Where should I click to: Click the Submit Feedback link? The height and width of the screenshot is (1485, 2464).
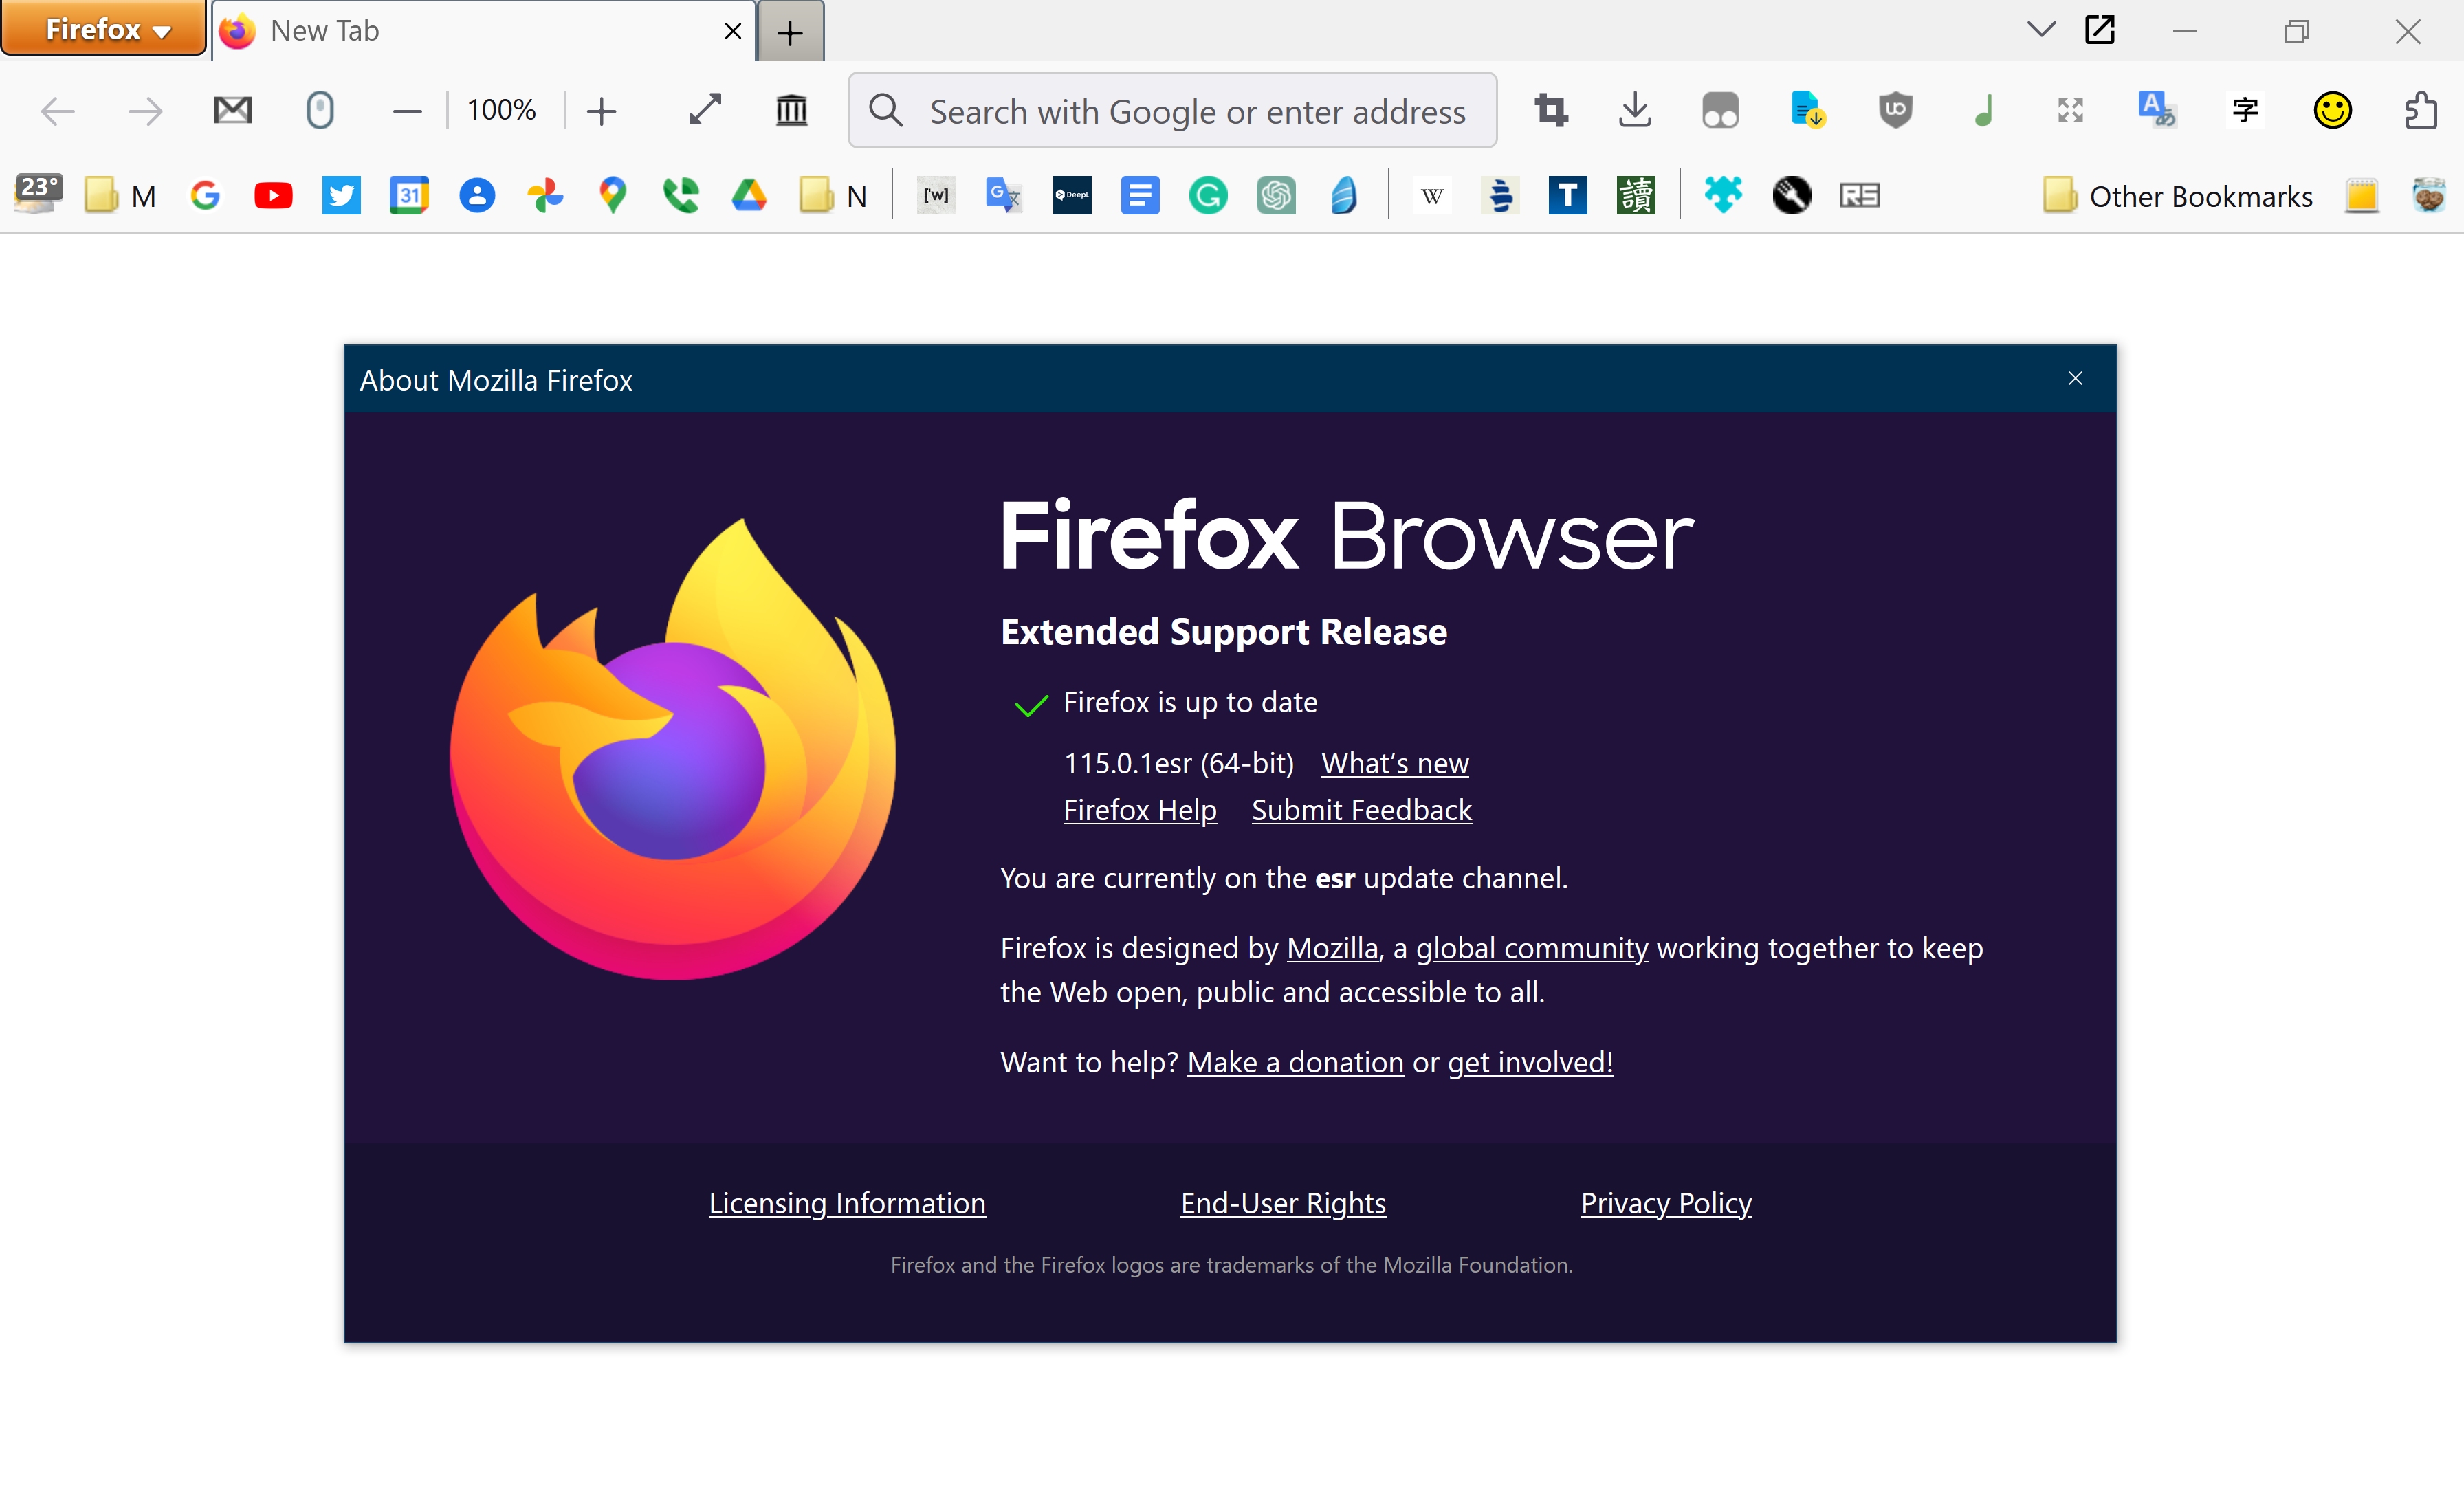click(x=1362, y=810)
